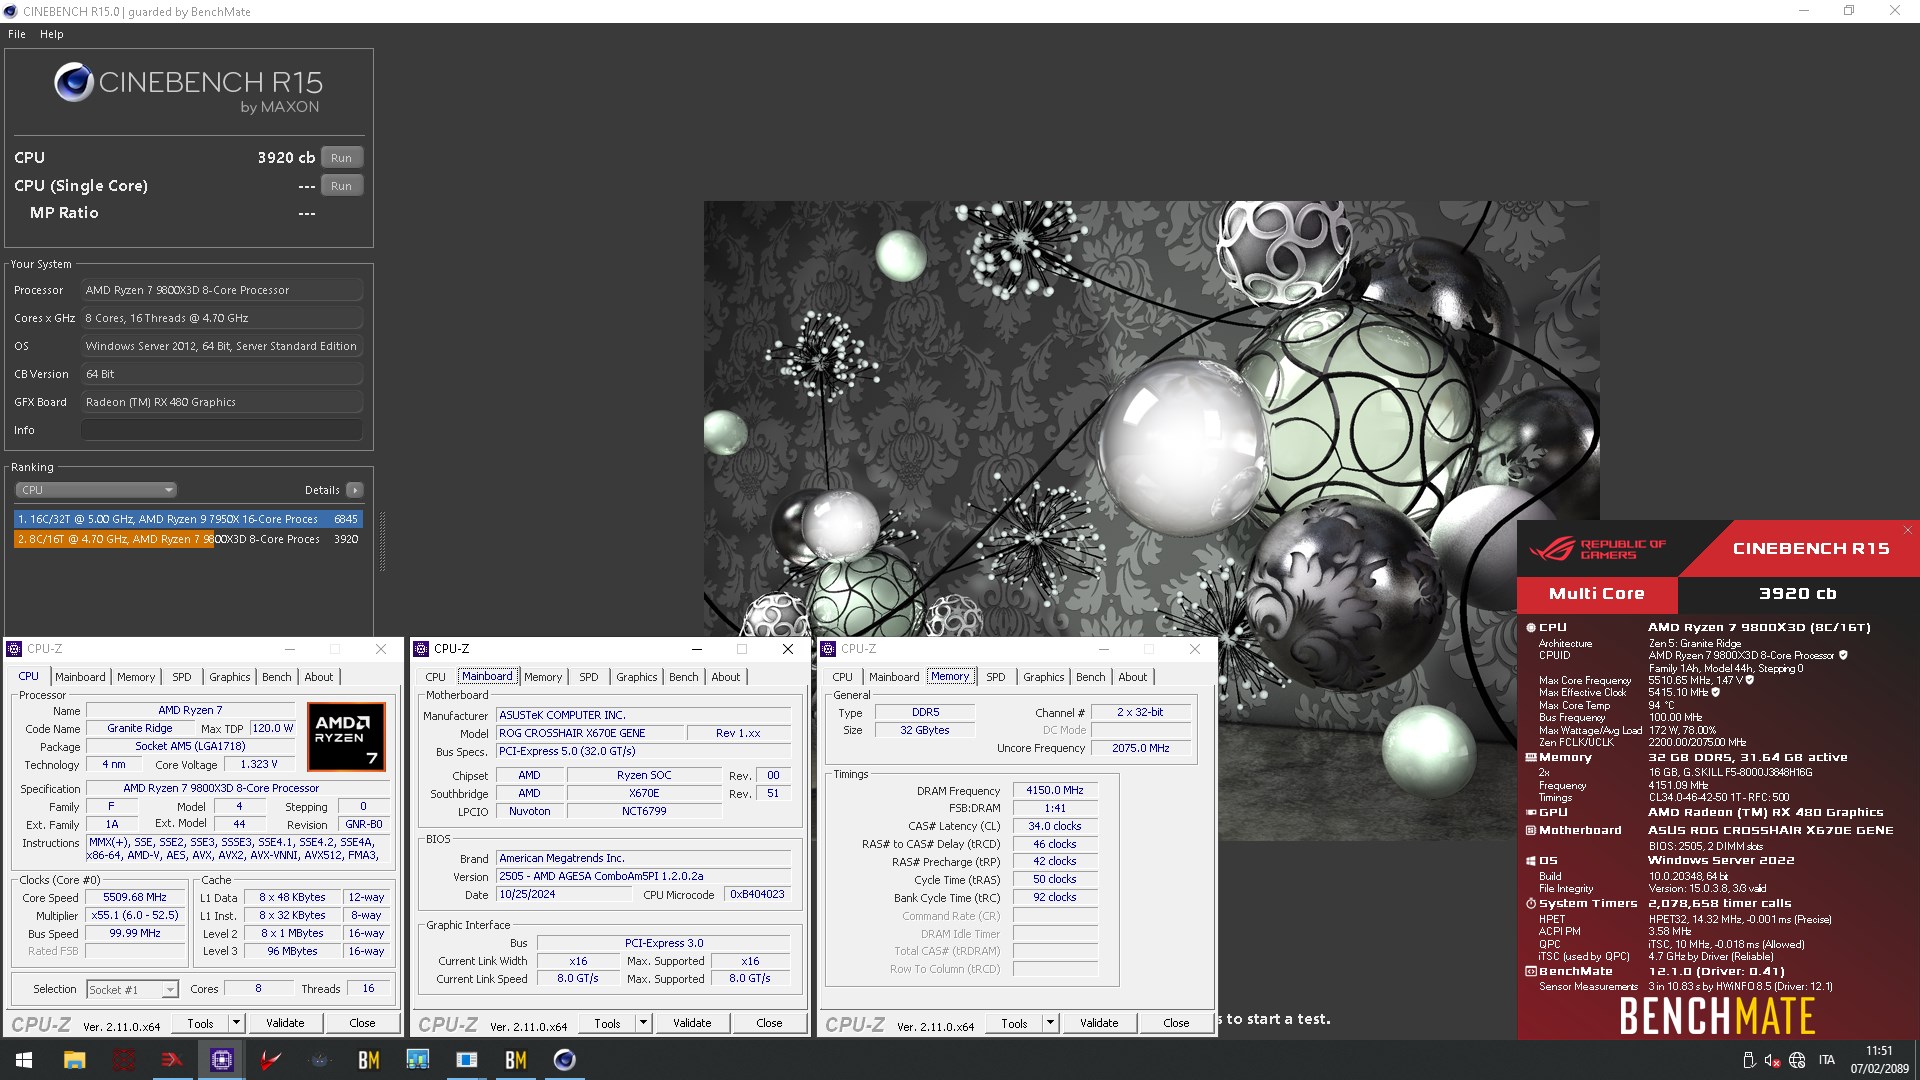The height and width of the screenshot is (1080, 1920).
Task: Open the Help menu in Cinebench
Action: pos(52,34)
